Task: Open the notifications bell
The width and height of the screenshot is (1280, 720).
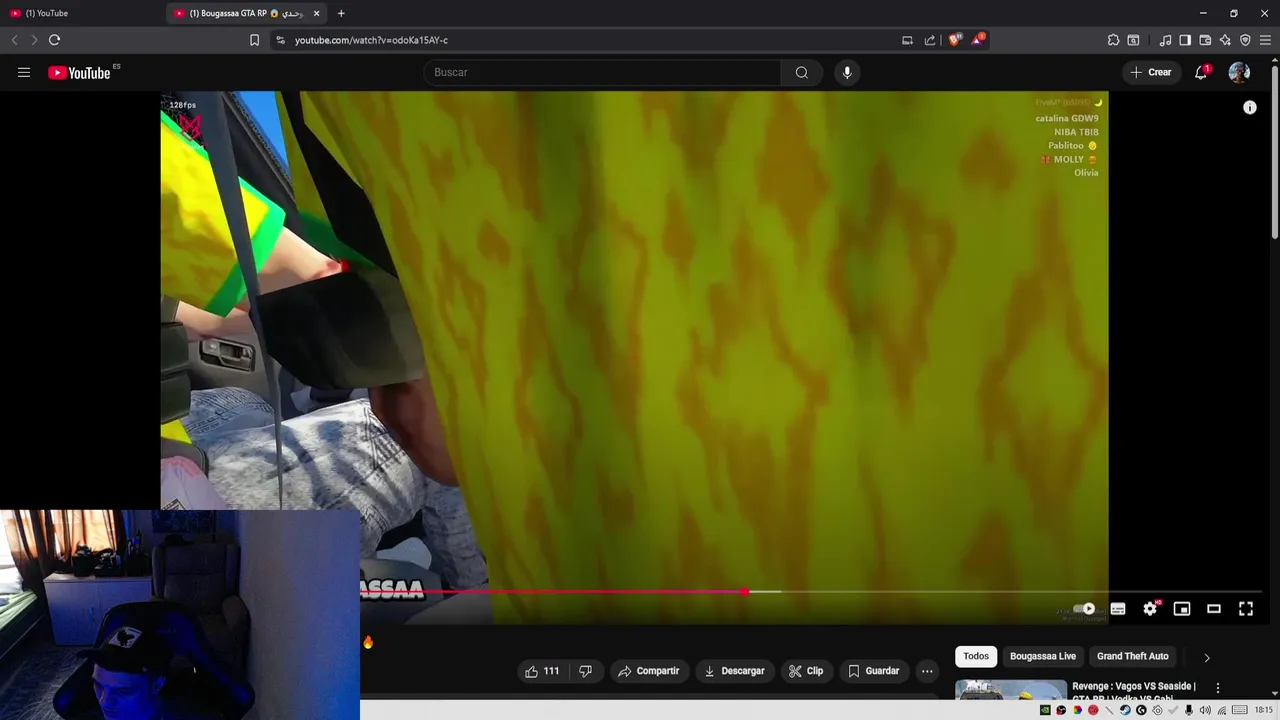Action: click(x=1201, y=72)
